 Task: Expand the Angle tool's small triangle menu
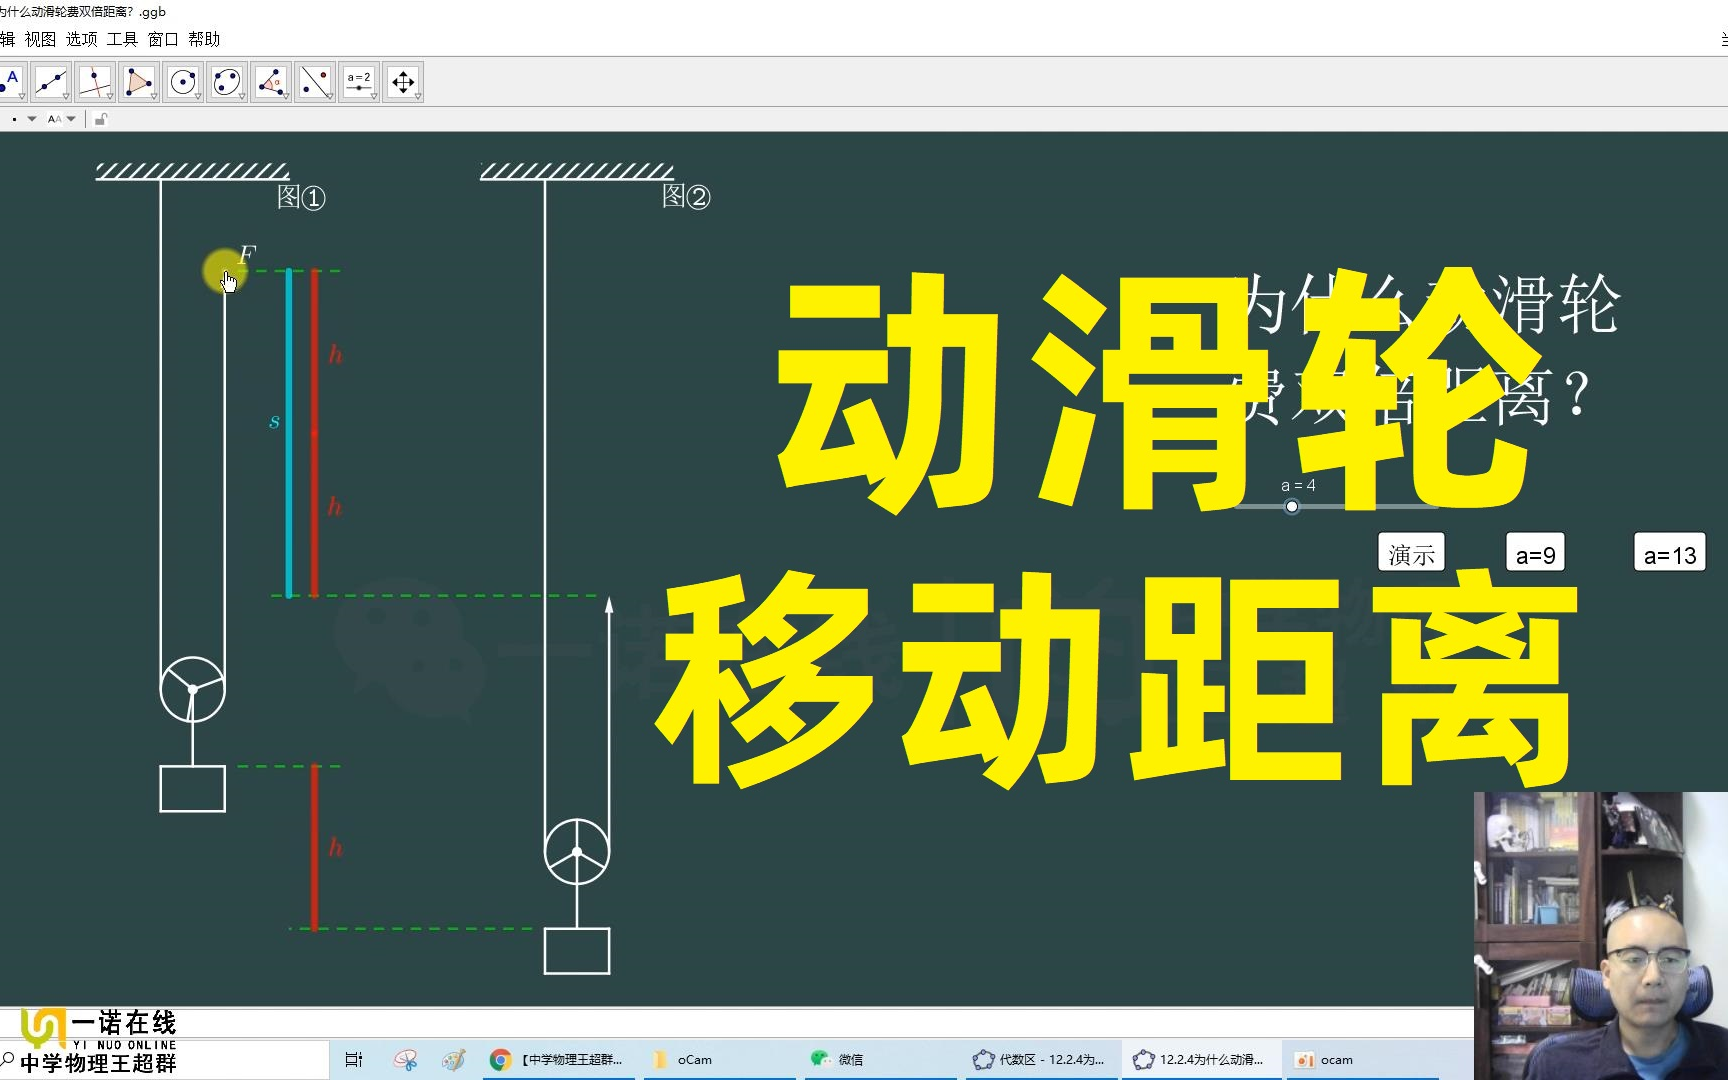[x=286, y=97]
